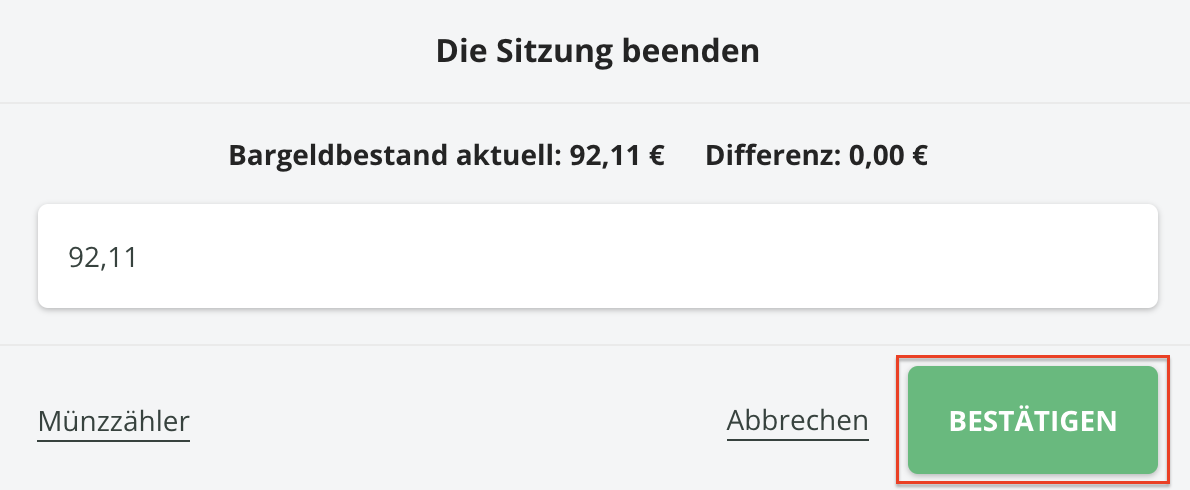Select the Differenz amount text 0,00 €
Image resolution: width=1190 pixels, height=490 pixels.
(888, 156)
